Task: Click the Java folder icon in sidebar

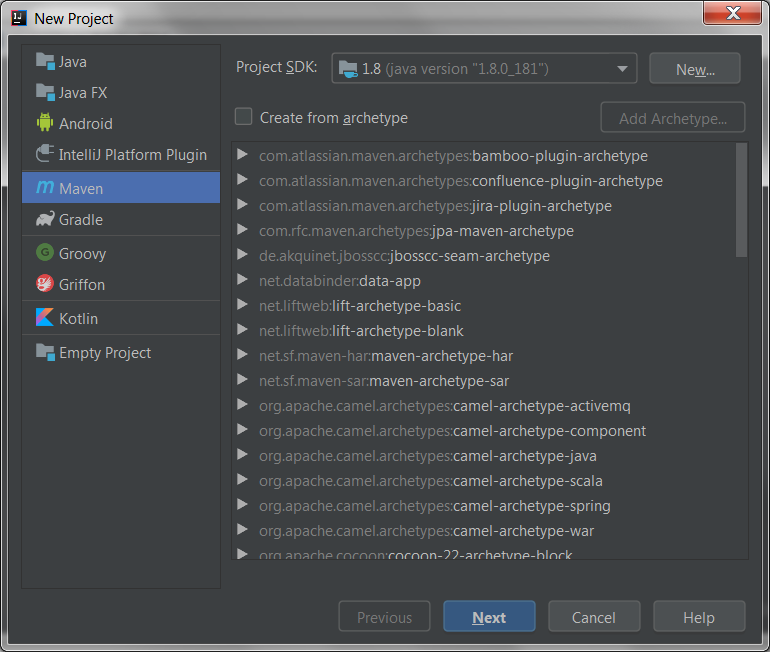Action: tap(45, 61)
